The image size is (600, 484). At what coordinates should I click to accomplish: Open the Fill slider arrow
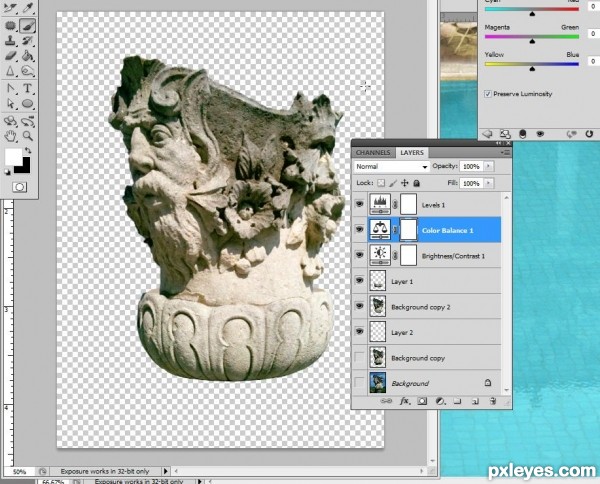pos(488,183)
